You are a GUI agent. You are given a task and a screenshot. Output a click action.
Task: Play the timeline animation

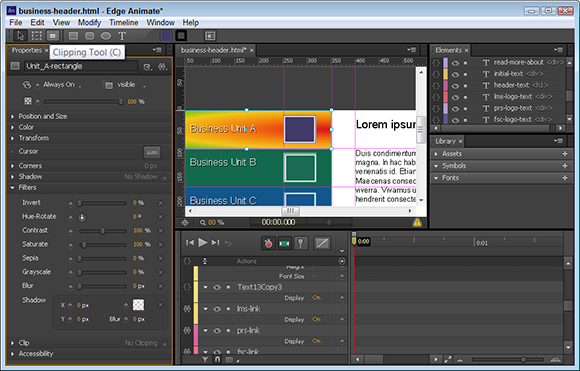coord(202,243)
